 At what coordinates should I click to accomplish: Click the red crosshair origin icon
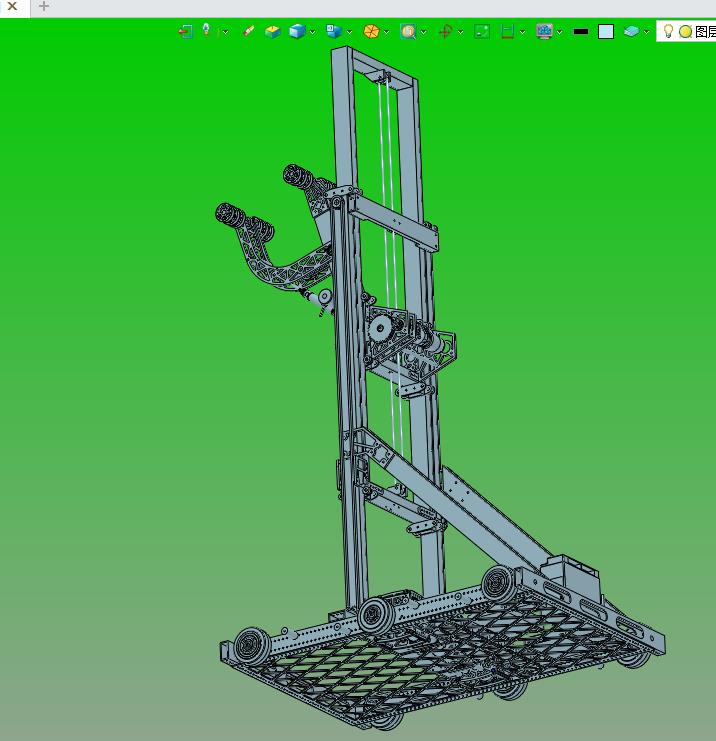[445, 32]
